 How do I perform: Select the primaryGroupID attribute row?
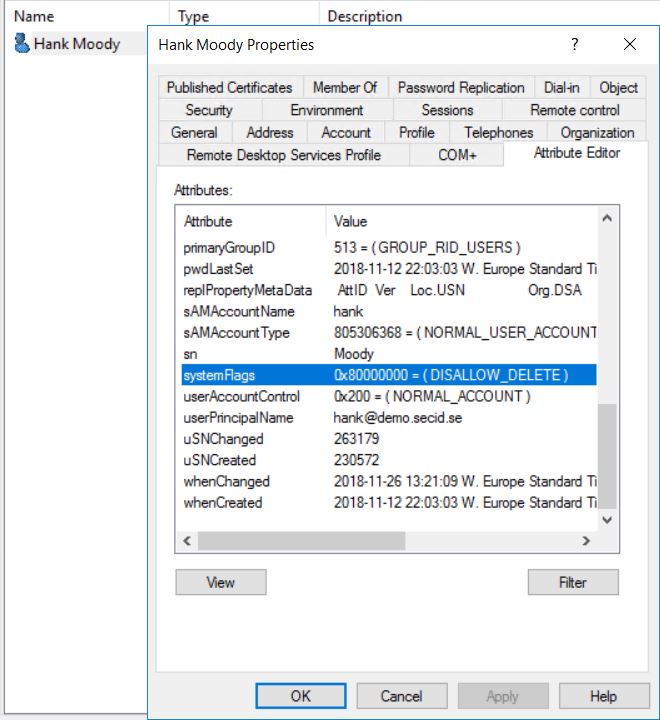tap(389, 248)
